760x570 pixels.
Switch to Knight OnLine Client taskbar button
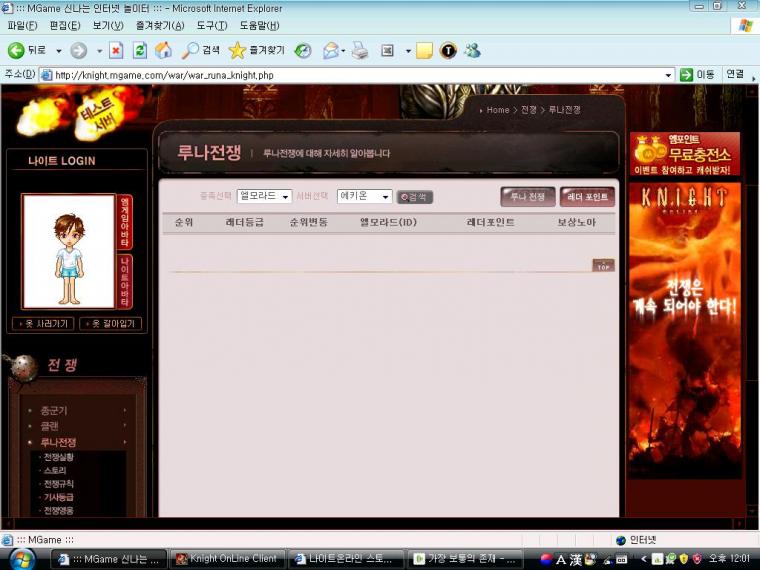click(x=227, y=559)
